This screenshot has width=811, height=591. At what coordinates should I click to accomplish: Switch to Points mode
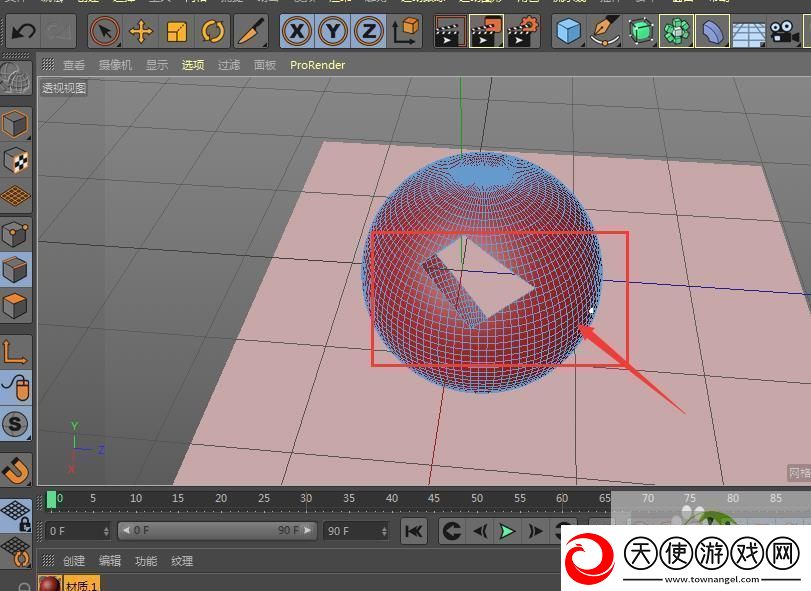(x=15, y=235)
